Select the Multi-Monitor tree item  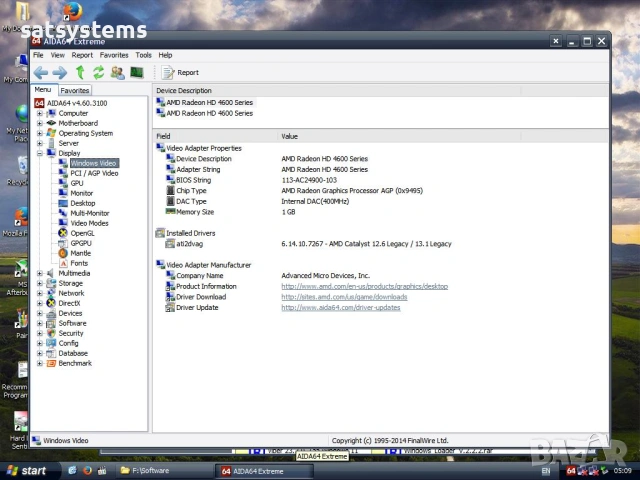click(x=90, y=213)
